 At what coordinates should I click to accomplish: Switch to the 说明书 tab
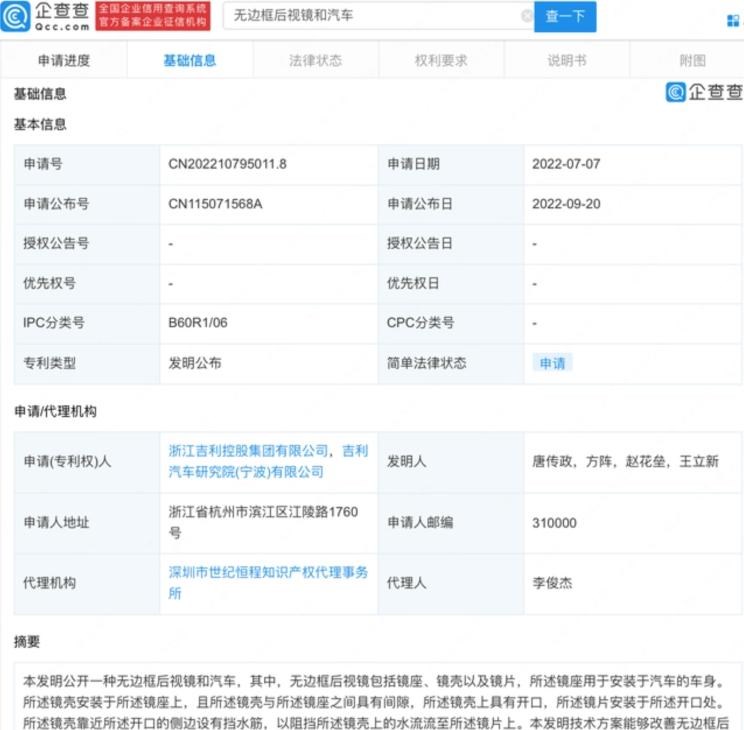click(x=567, y=60)
